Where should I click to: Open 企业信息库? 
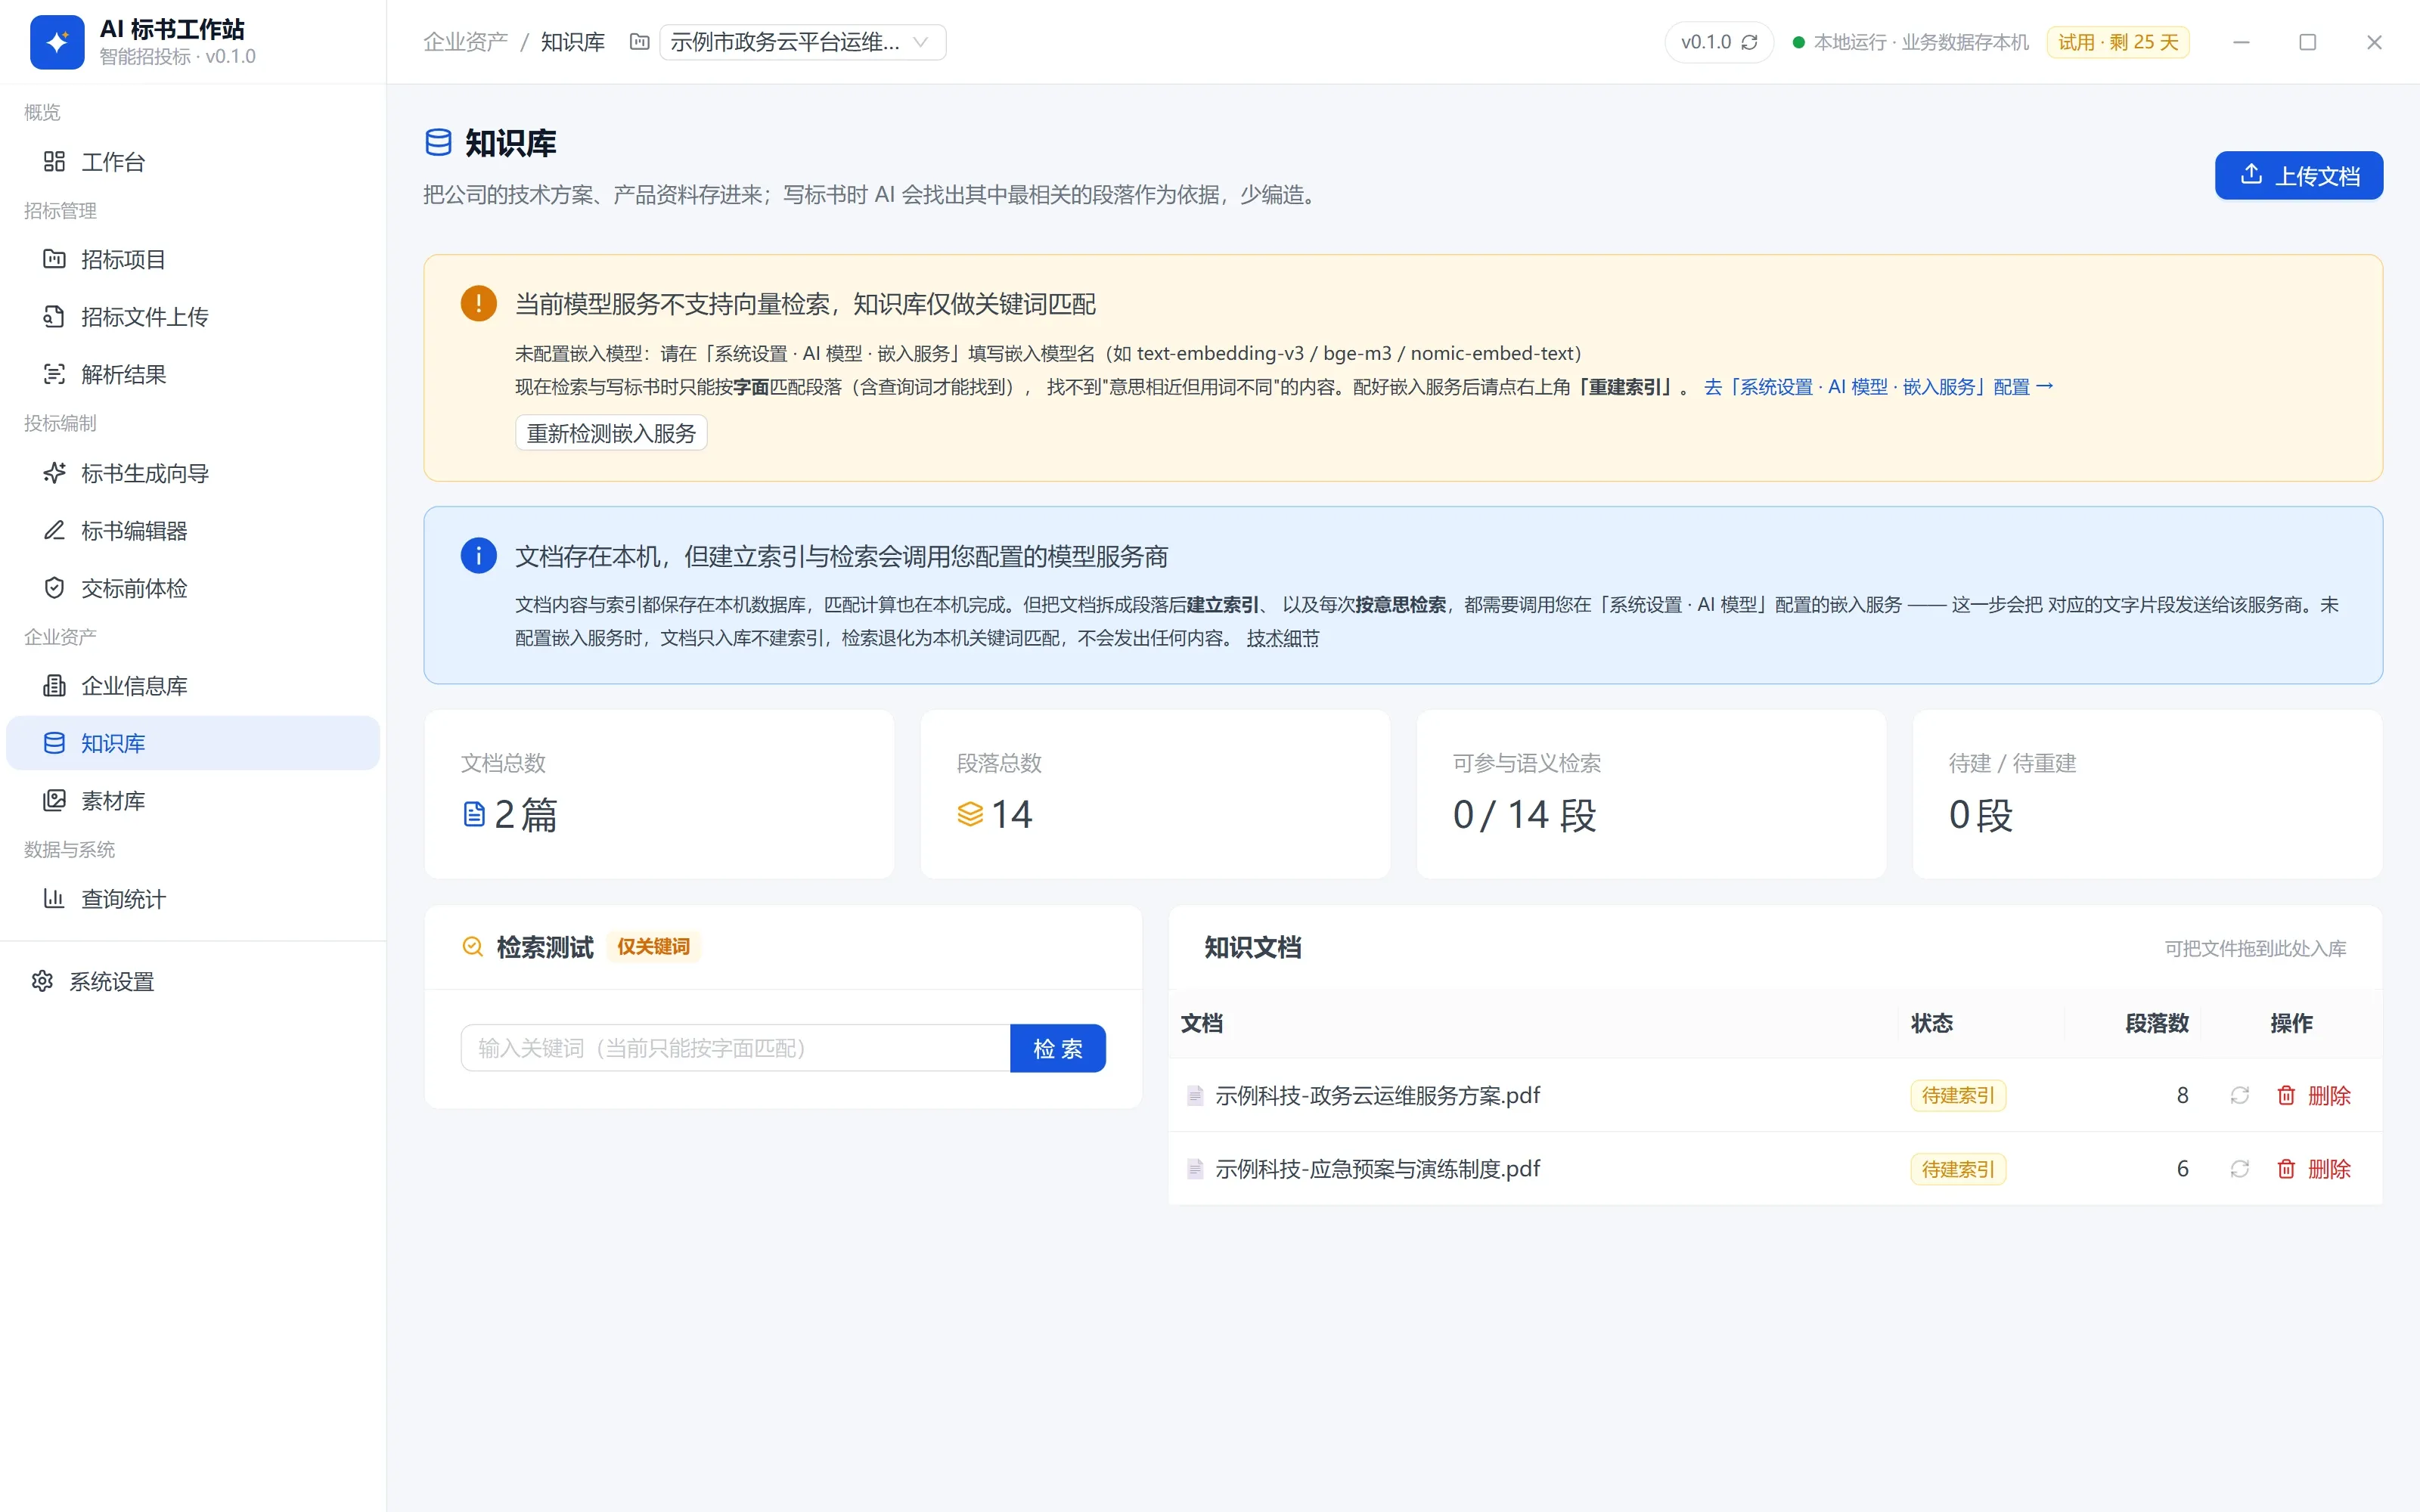193,686
